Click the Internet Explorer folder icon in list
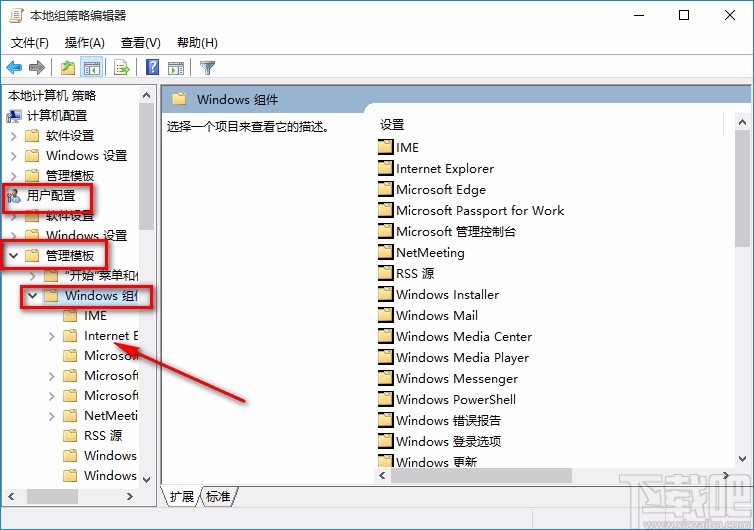The height and width of the screenshot is (530, 754). pos(385,168)
